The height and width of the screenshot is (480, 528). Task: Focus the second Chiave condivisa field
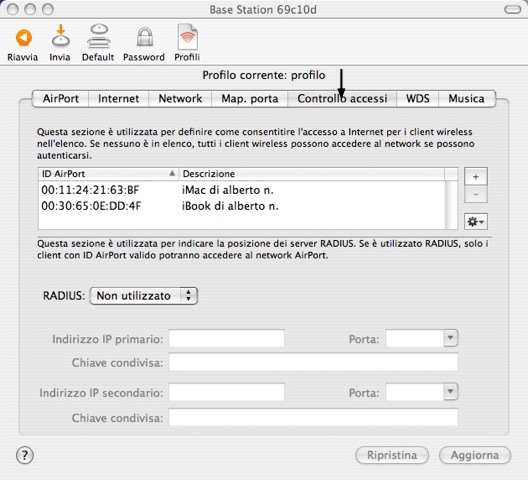(313, 417)
